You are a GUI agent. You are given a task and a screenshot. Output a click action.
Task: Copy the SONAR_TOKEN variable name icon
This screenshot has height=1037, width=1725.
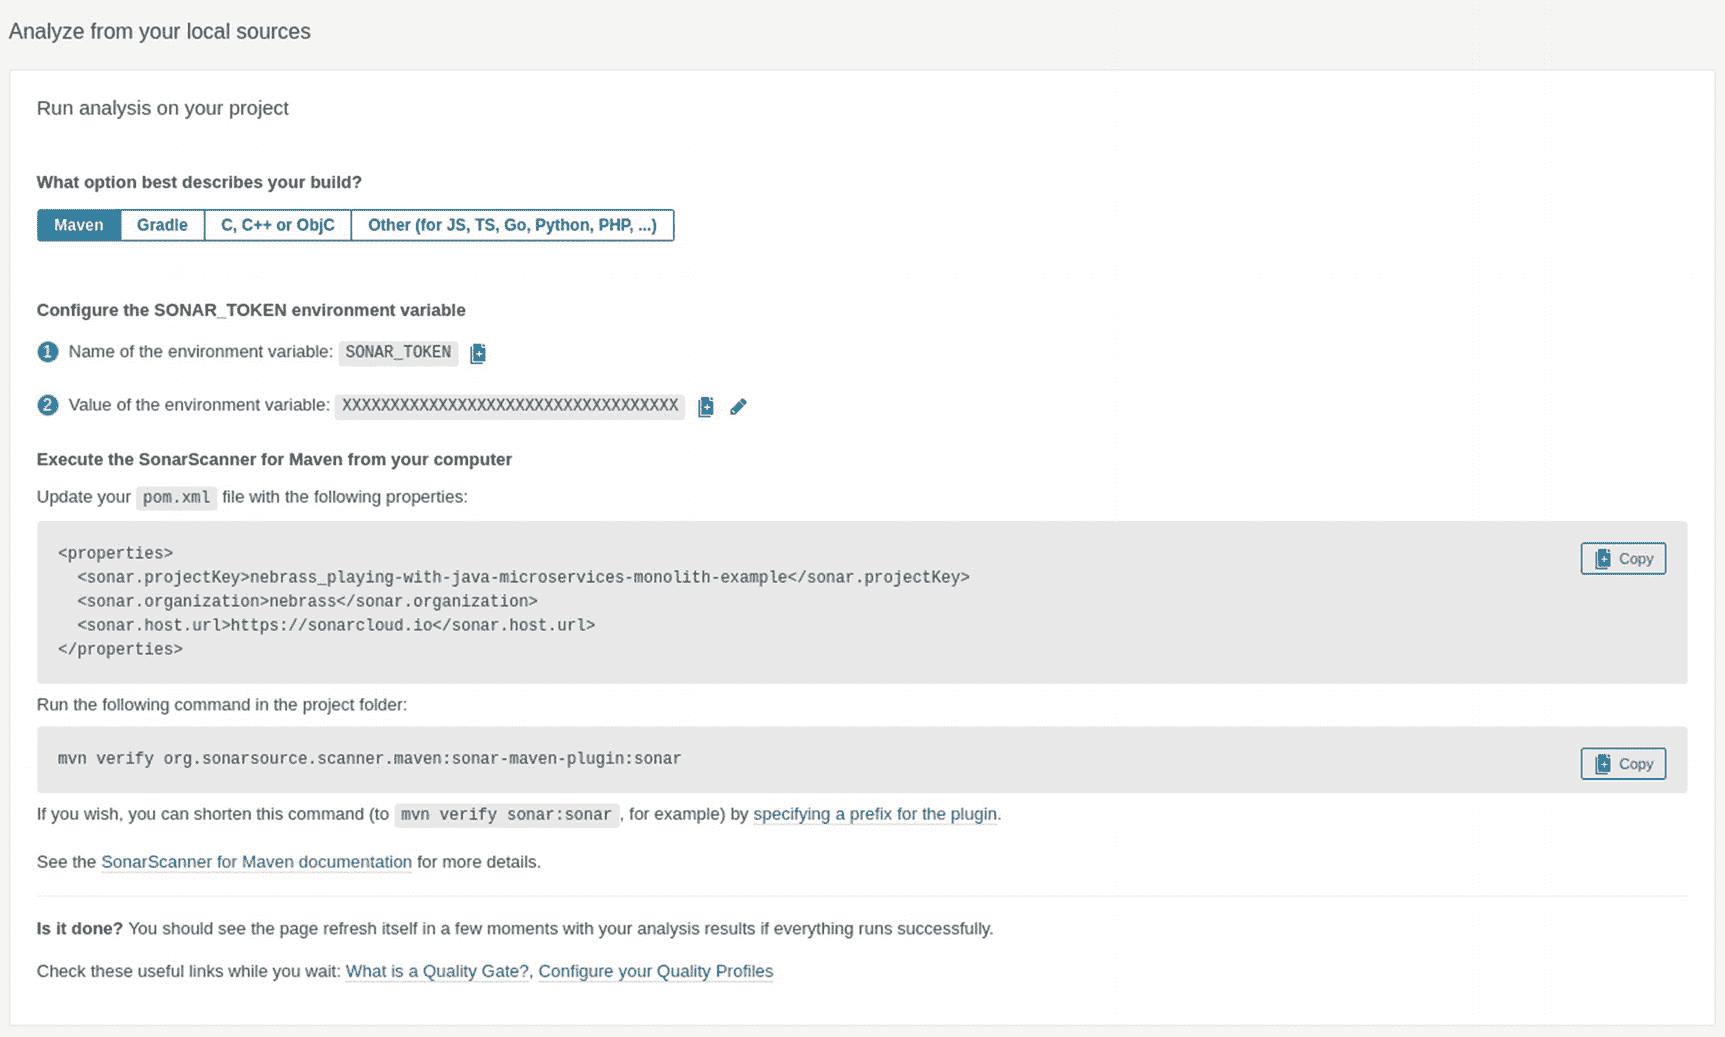click(478, 353)
